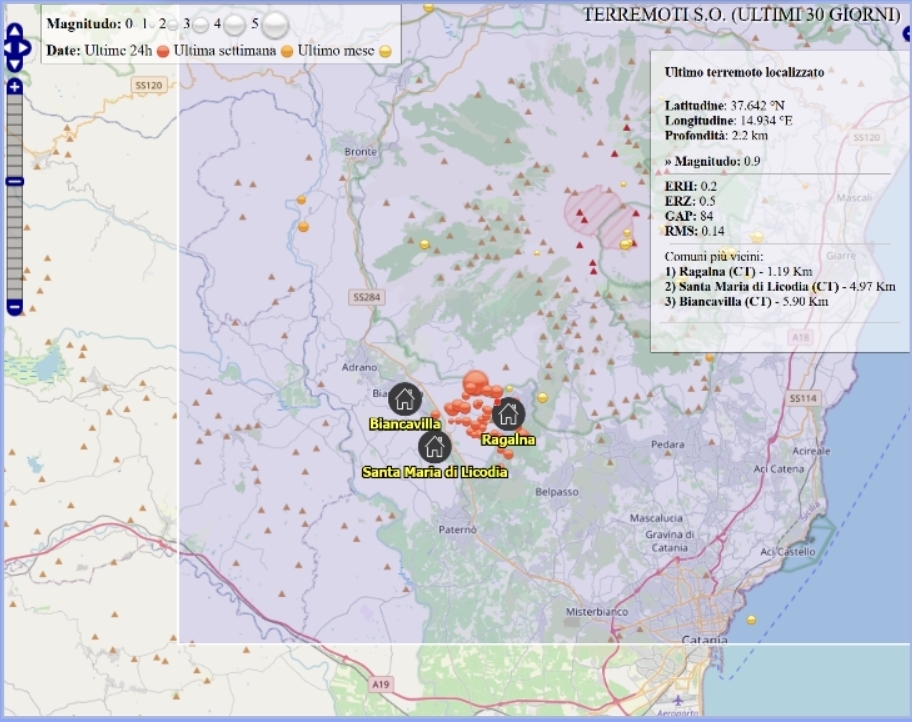This screenshot has height=722, width=912.
Task: Pan the map right with east arrow
Action: 24,47
